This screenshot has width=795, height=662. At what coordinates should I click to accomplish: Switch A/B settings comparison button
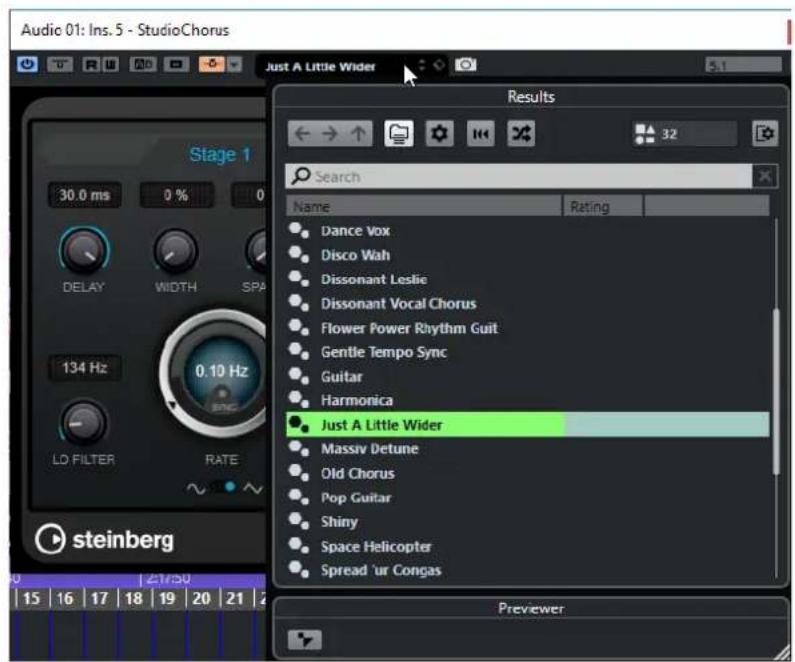pyautogui.click(x=143, y=64)
